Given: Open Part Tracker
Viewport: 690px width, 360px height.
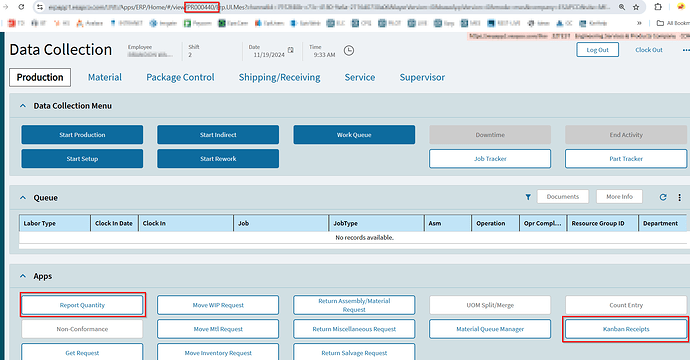Looking at the screenshot, I should (626, 158).
